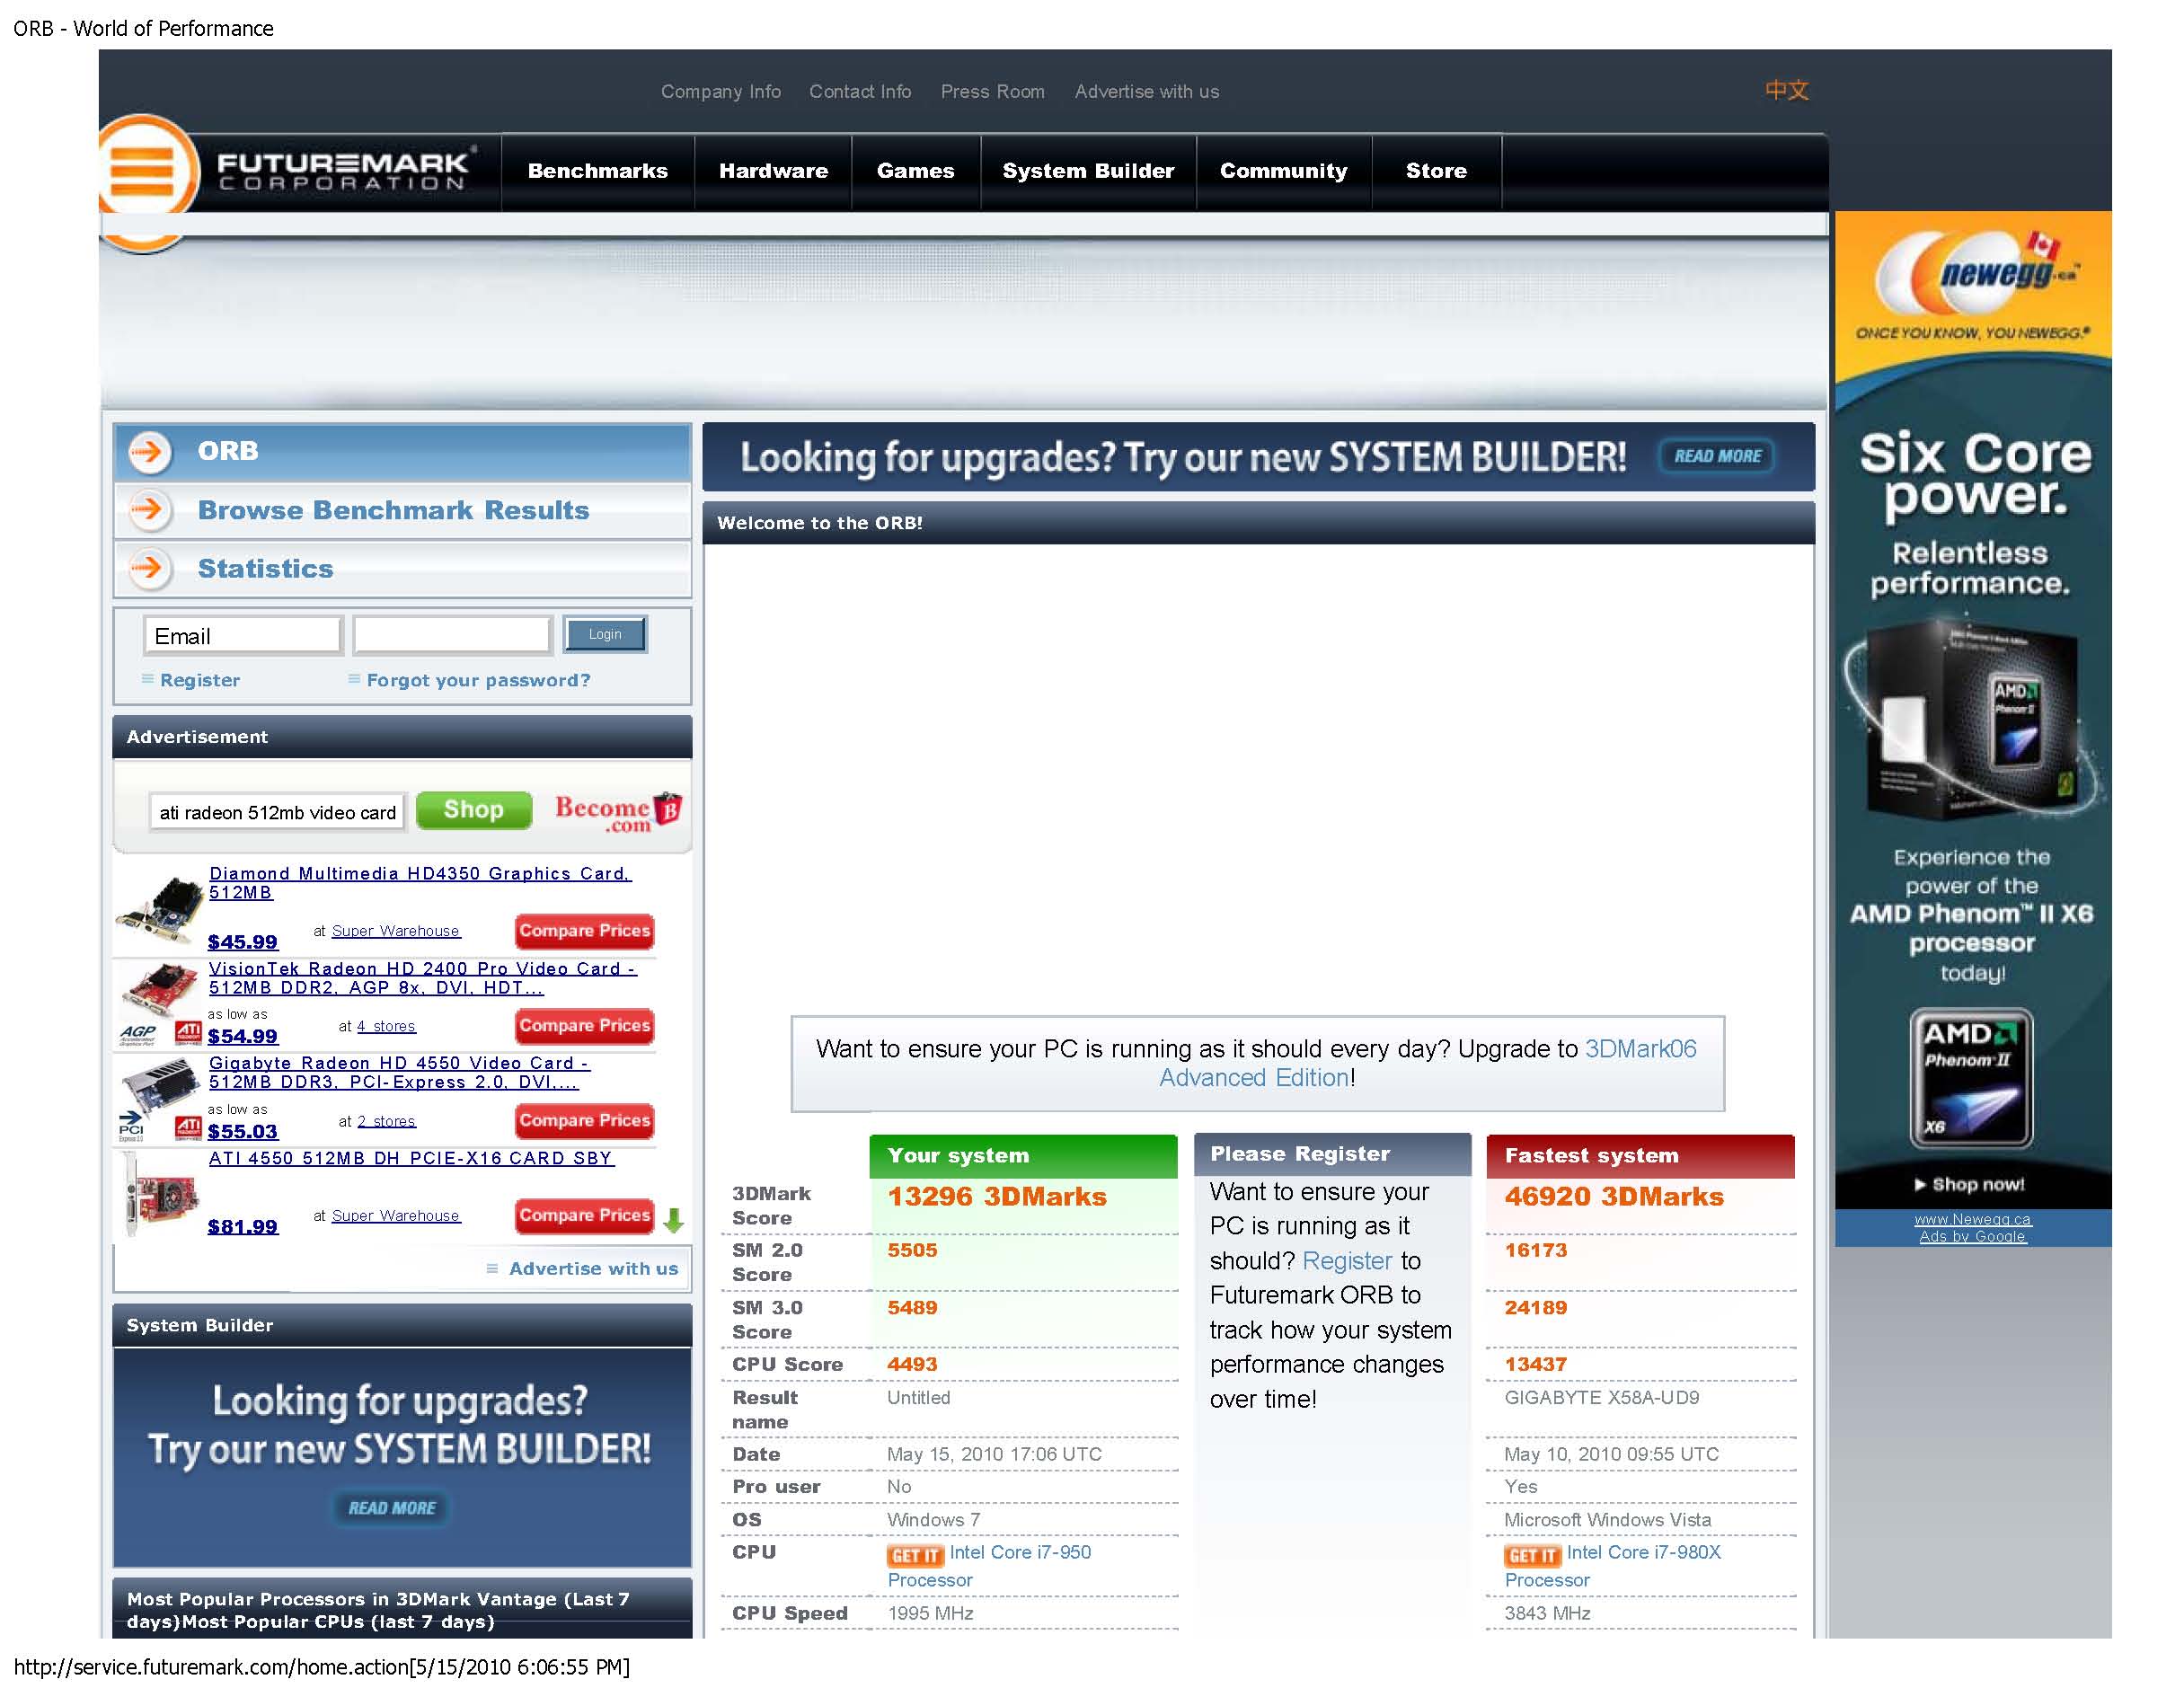The height and width of the screenshot is (1688, 2184).
Task: Click the green Shop button
Action: point(474,810)
